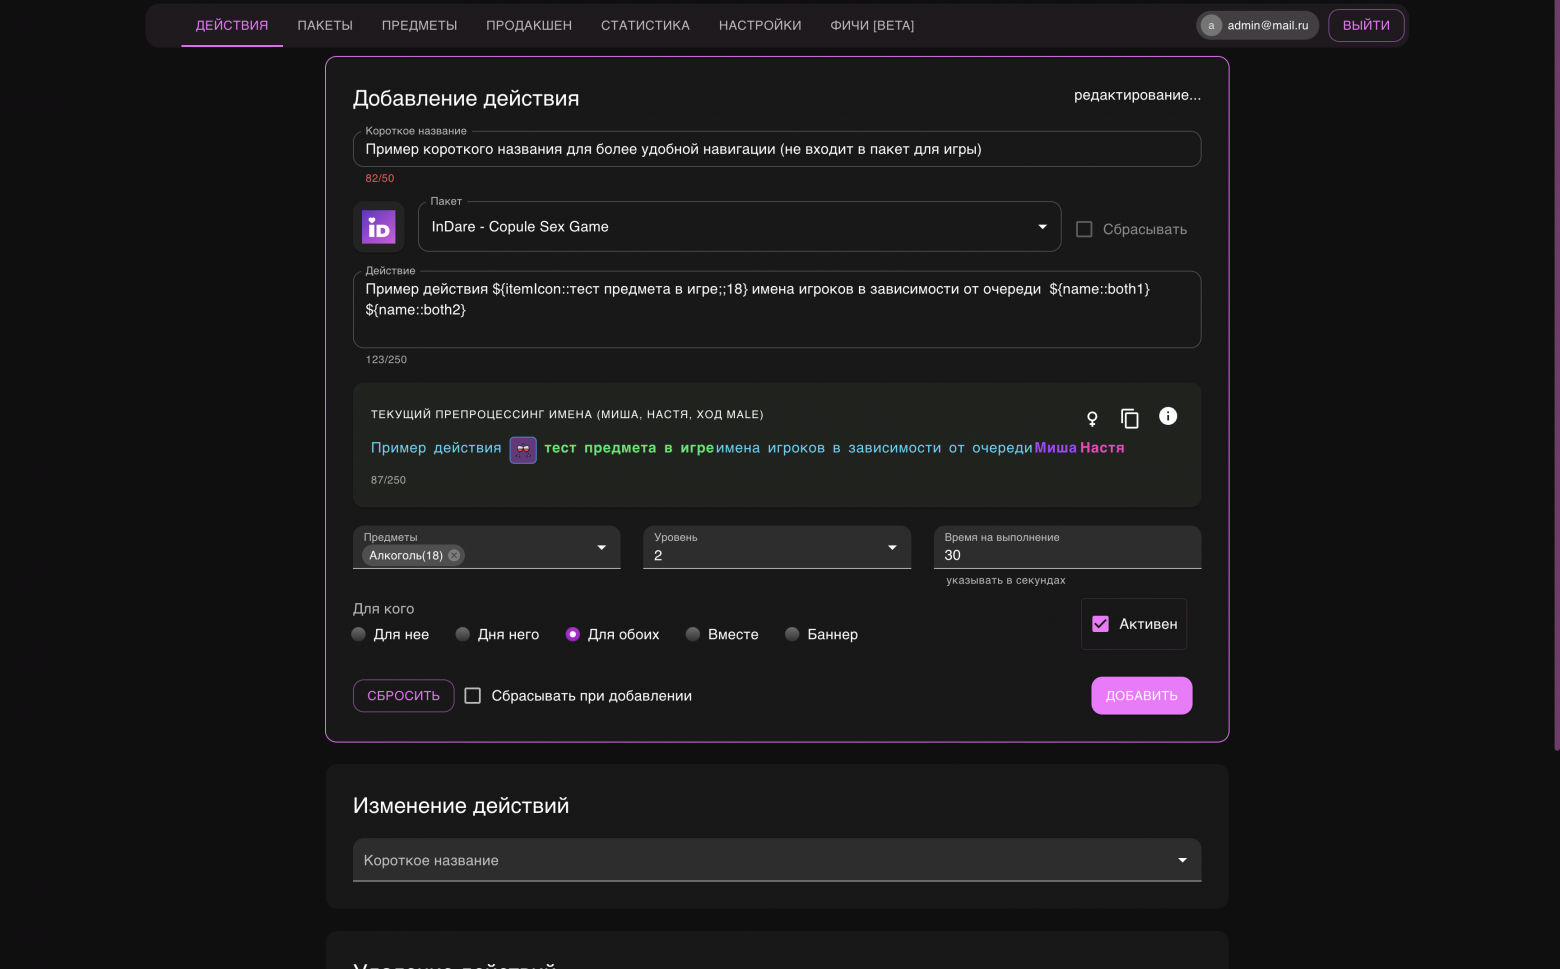Click the 'Добавление действия' heading
The width and height of the screenshot is (1560, 969).
466,98
